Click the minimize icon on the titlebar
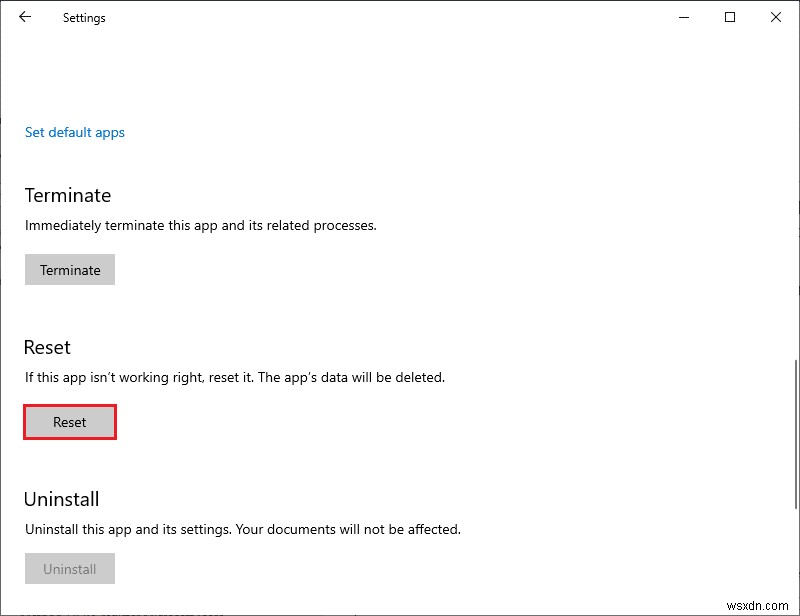This screenshot has width=800, height=616. point(683,17)
